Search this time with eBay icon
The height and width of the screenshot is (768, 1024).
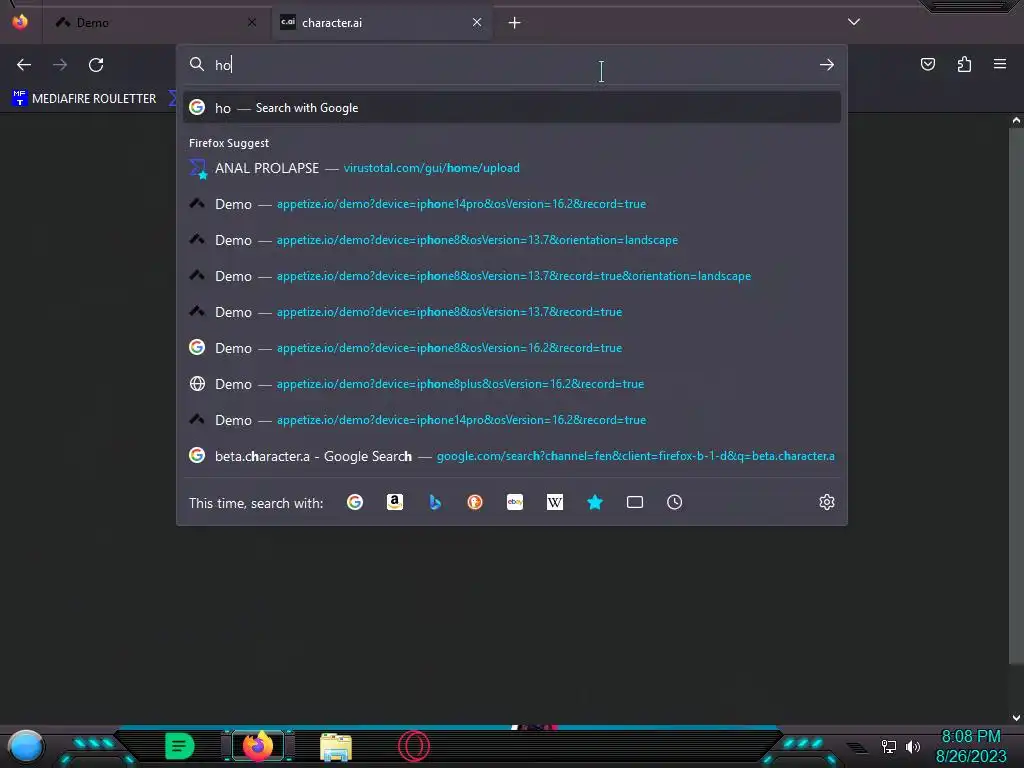[515, 502]
